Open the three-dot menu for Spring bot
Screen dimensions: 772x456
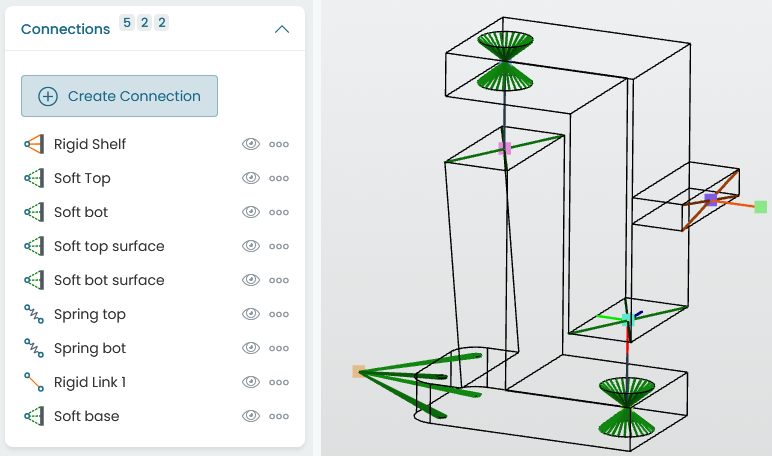pos(279,348)
